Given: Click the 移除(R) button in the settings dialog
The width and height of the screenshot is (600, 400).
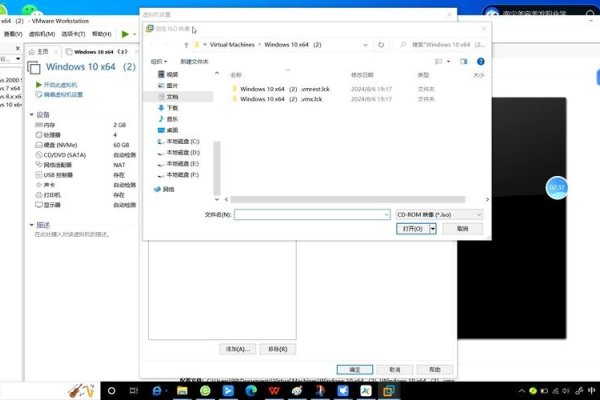Looking at the screenshot, I should pos(277,349).
